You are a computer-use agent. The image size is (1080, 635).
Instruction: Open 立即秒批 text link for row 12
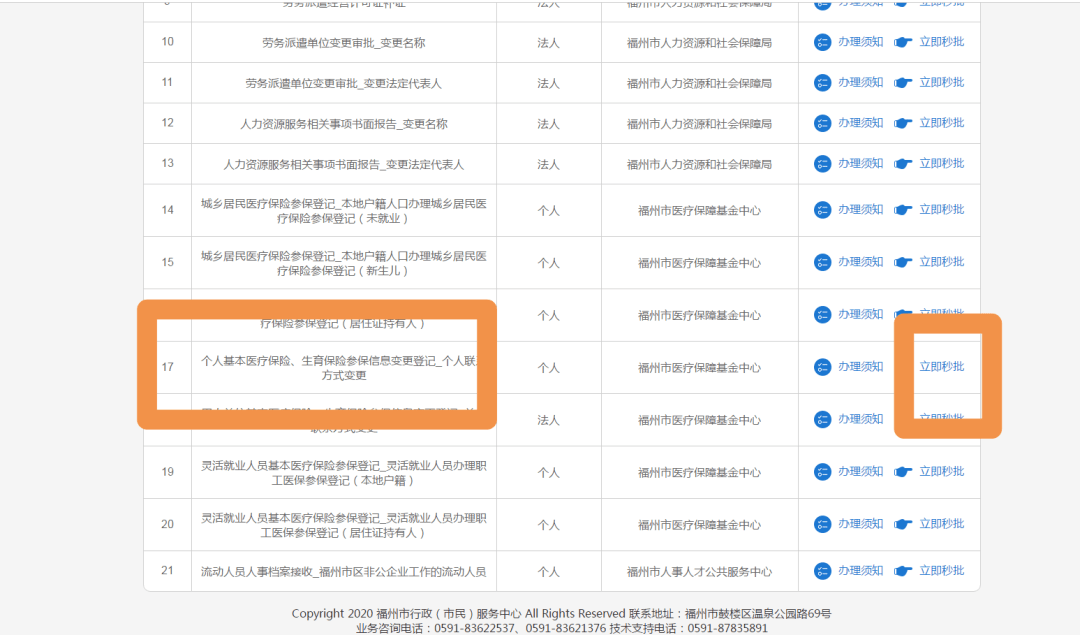tap(941, 123)
